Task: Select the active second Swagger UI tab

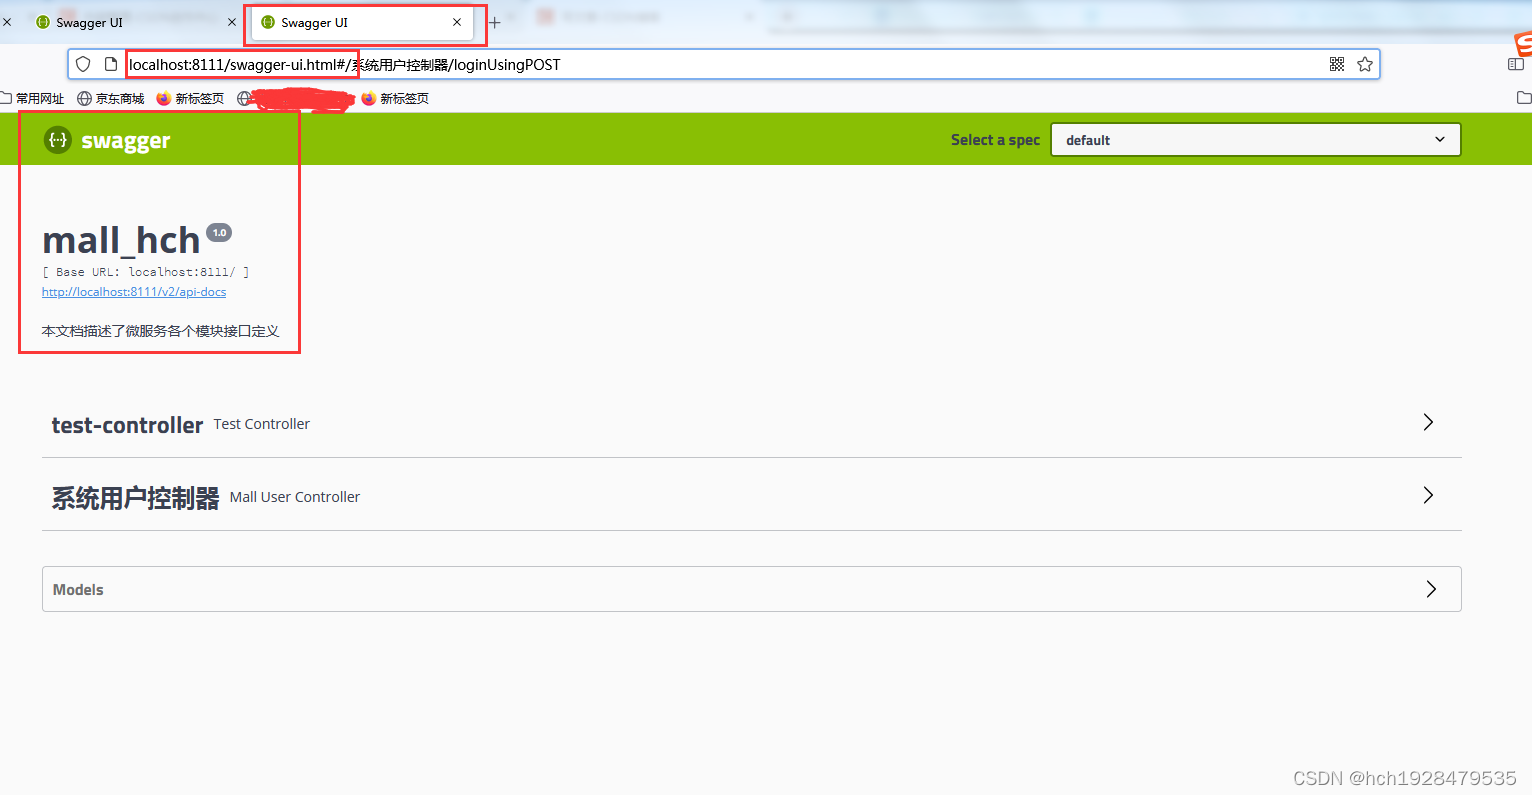Action: (360, 22)
